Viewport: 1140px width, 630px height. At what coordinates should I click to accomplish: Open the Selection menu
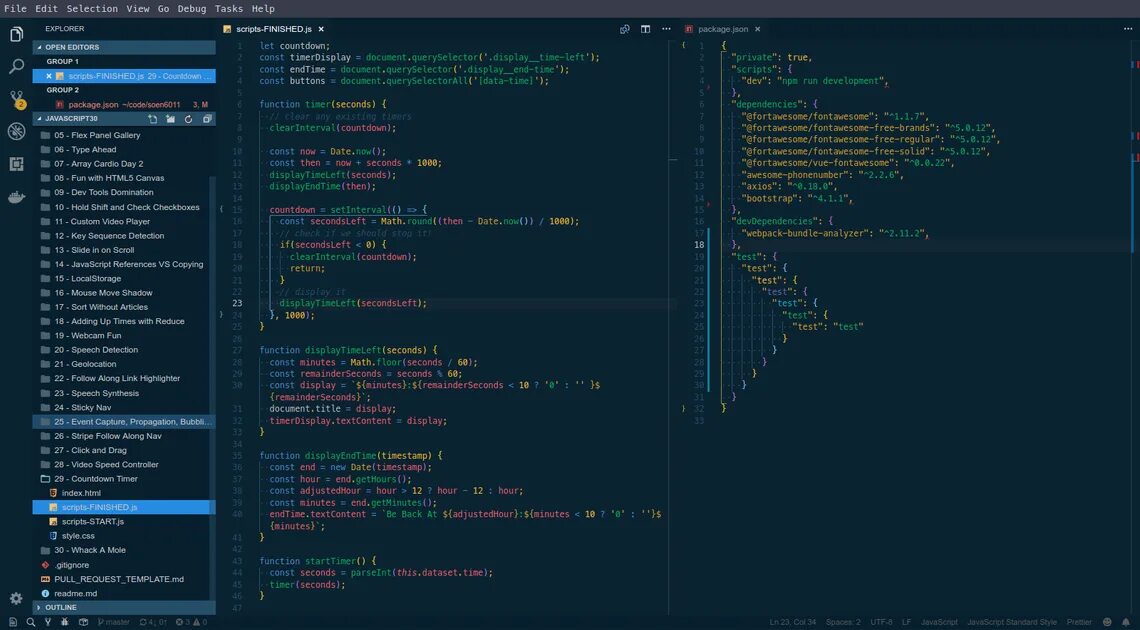click(x=92, y=9)
